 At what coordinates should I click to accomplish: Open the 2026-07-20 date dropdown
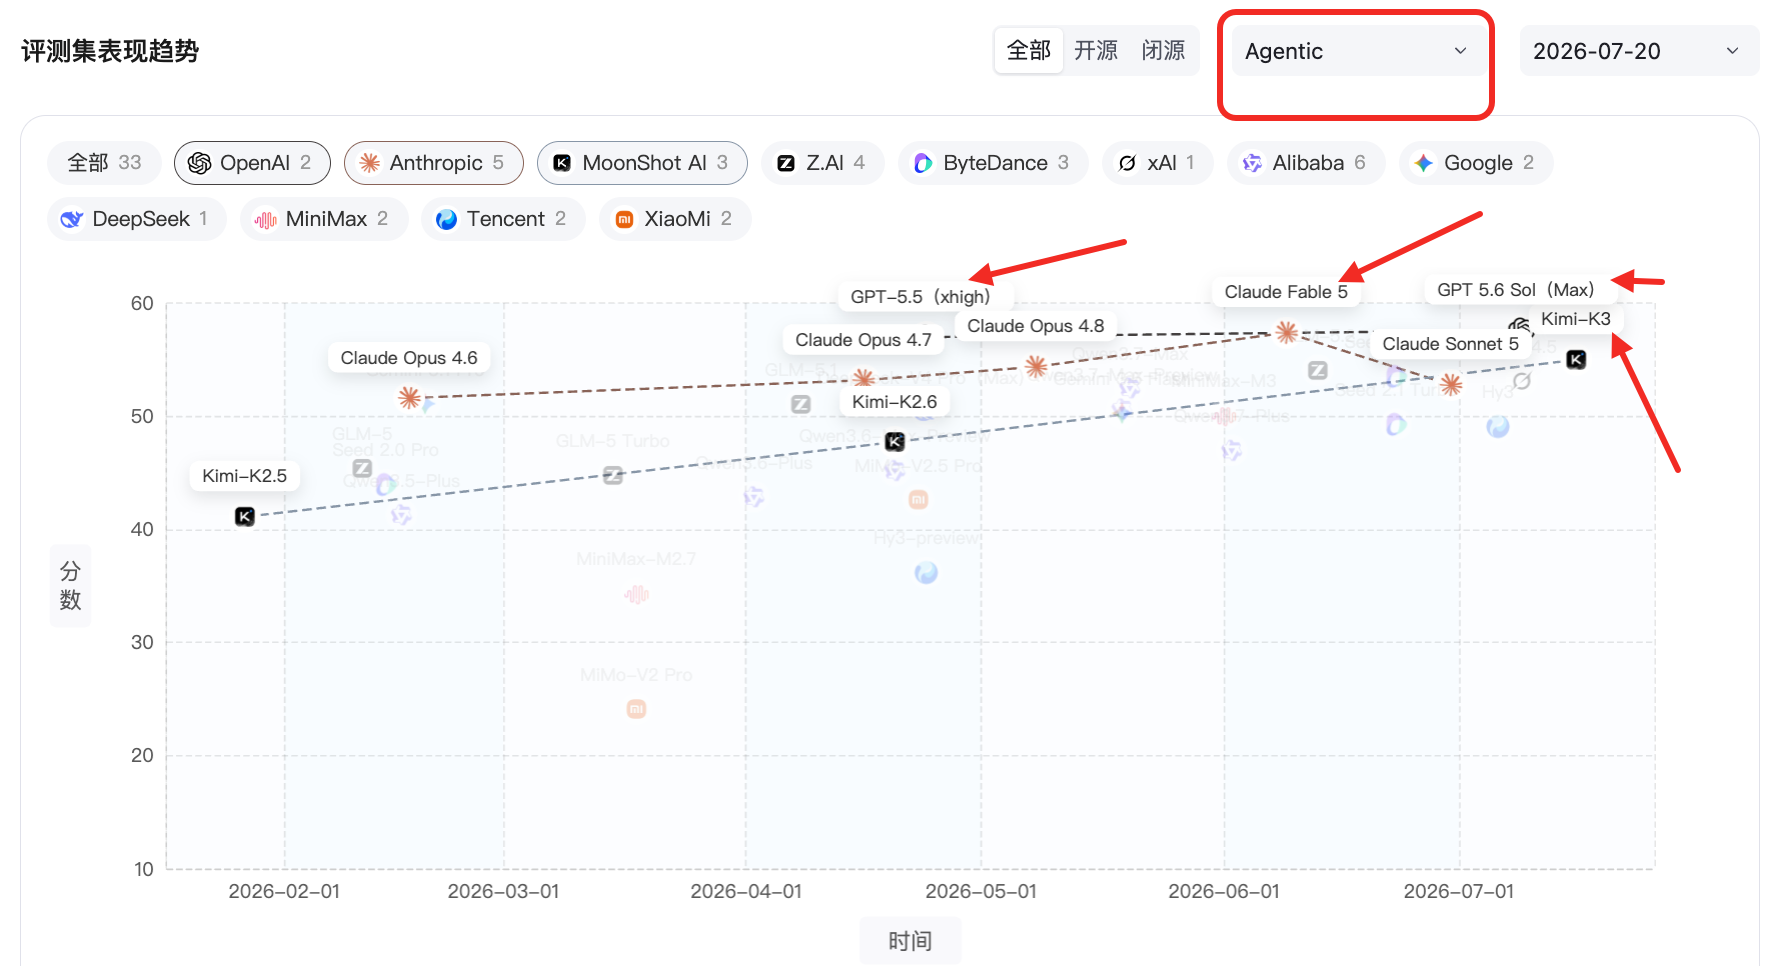[1639, 51]
